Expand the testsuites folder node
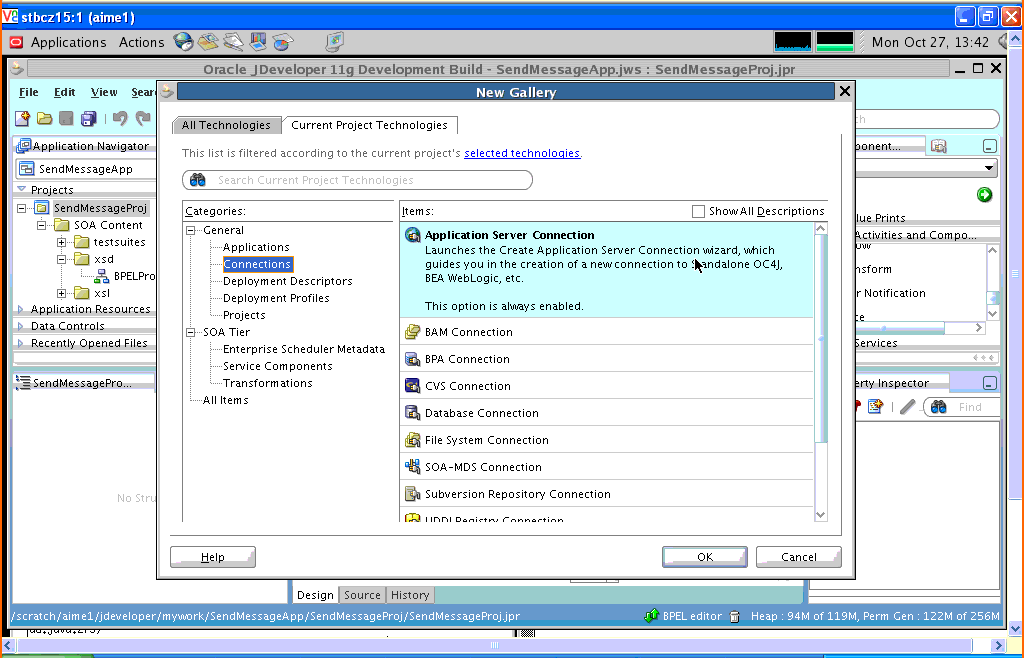 pyautogui.click(x=61, y=242)
